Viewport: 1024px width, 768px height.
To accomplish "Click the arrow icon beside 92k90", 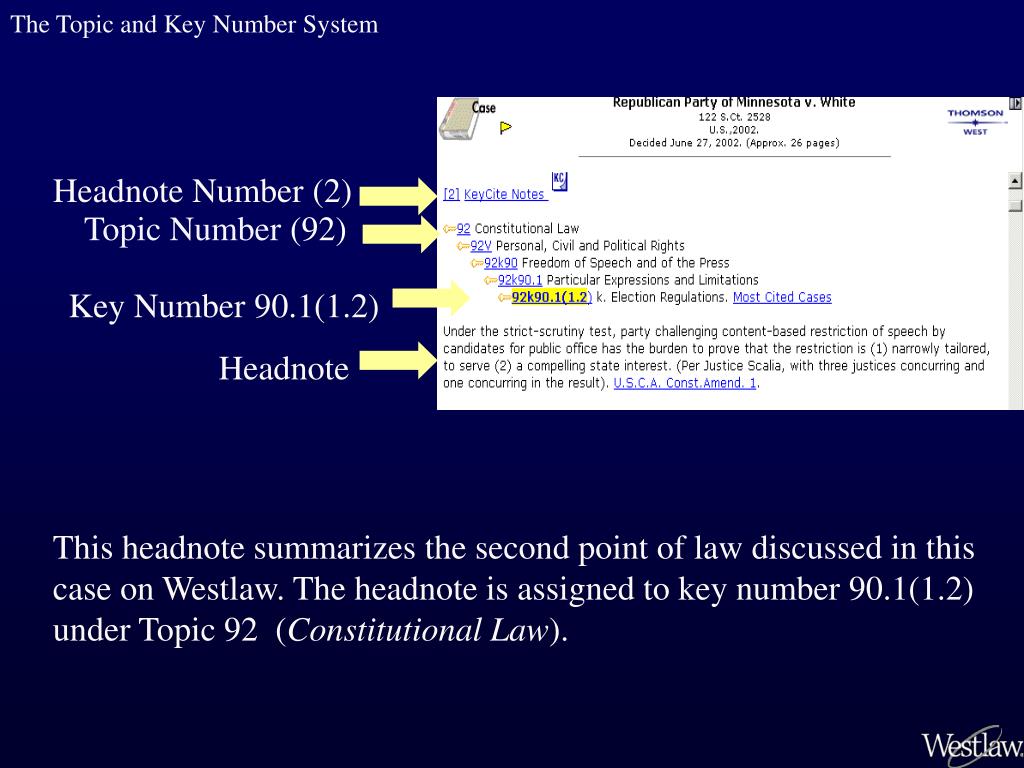I will [x=477, y=263].
